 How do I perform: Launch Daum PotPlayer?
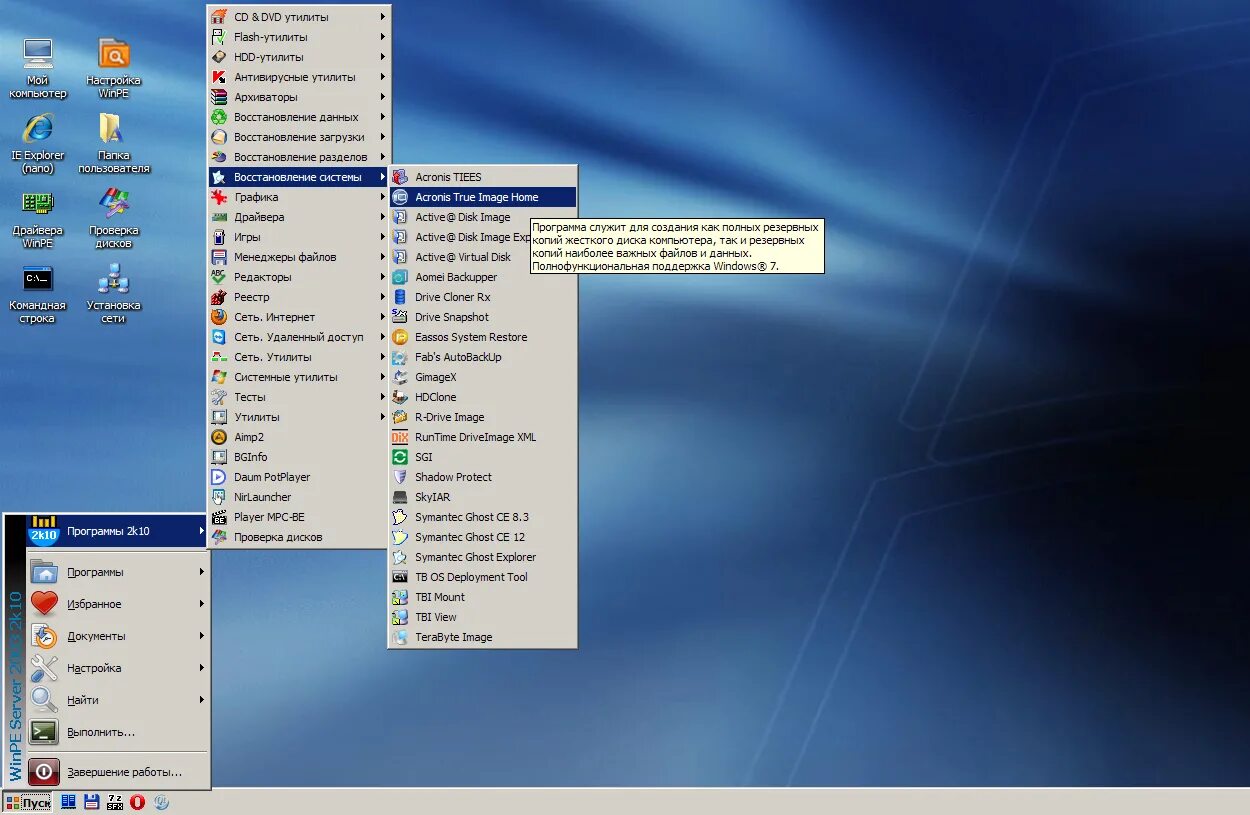click(x=298, y=477)
